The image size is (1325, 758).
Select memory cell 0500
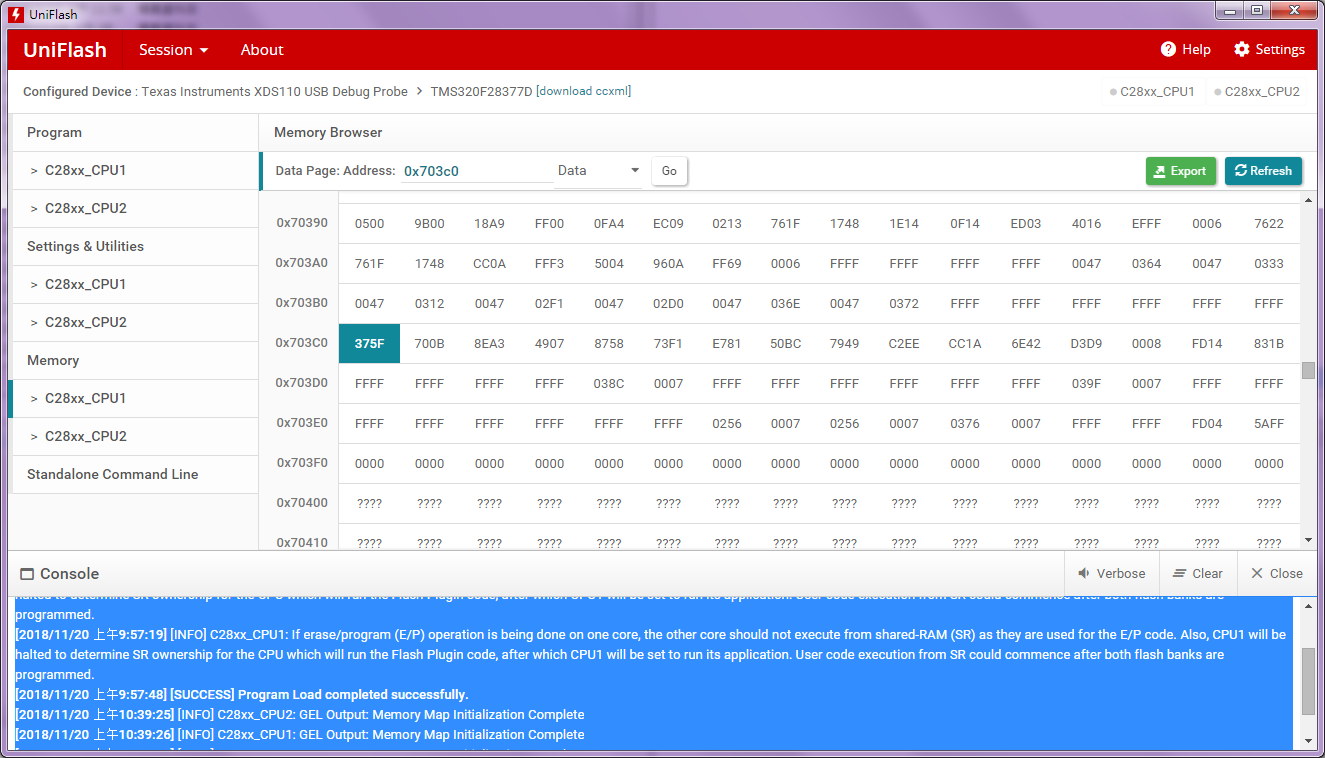(369, 224)
